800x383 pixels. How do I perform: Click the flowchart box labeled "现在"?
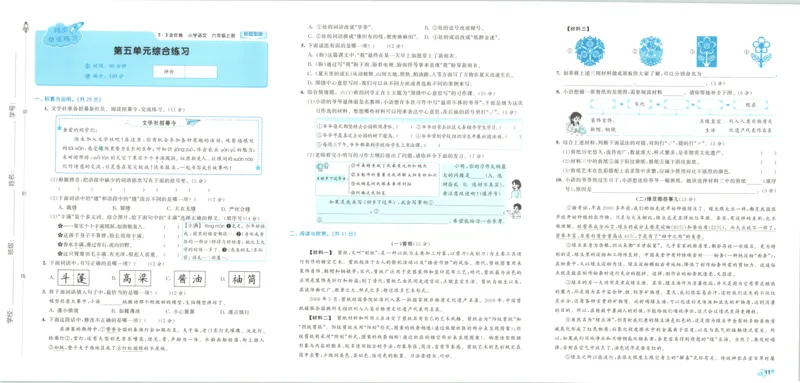click(751, 104)
